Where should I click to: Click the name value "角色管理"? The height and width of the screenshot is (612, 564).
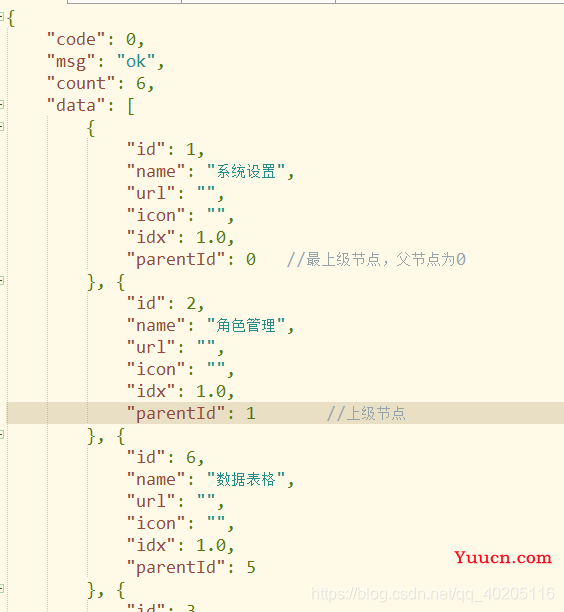(x=246, y=325)
